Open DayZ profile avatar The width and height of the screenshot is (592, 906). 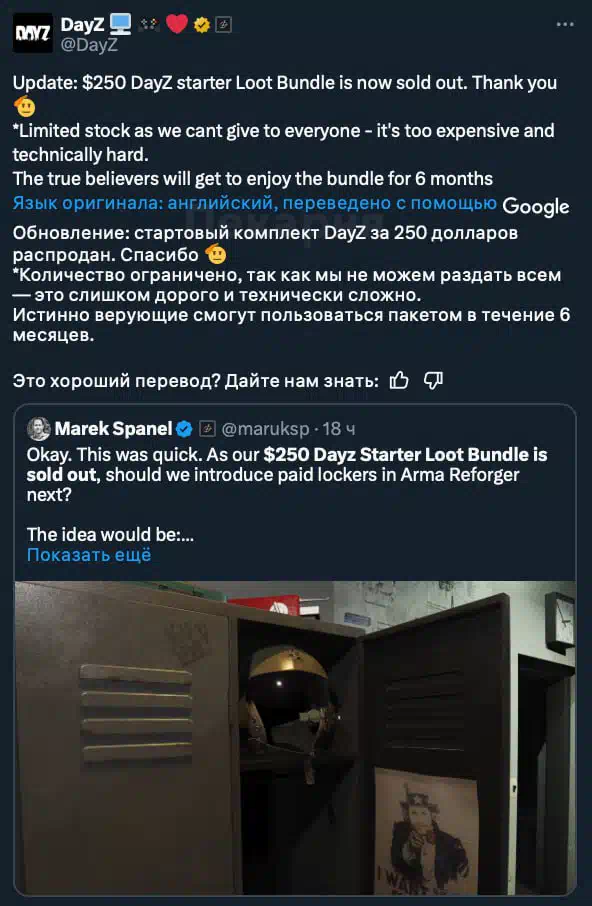[x=33, y=33]
